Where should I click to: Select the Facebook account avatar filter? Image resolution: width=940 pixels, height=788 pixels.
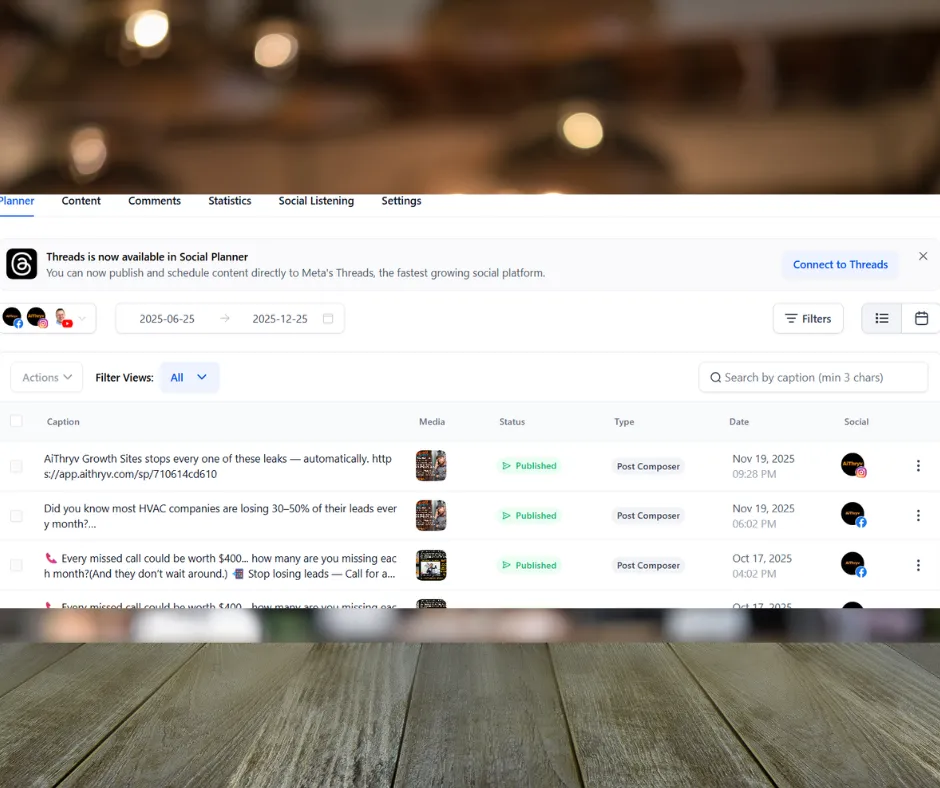coord(13,317)
